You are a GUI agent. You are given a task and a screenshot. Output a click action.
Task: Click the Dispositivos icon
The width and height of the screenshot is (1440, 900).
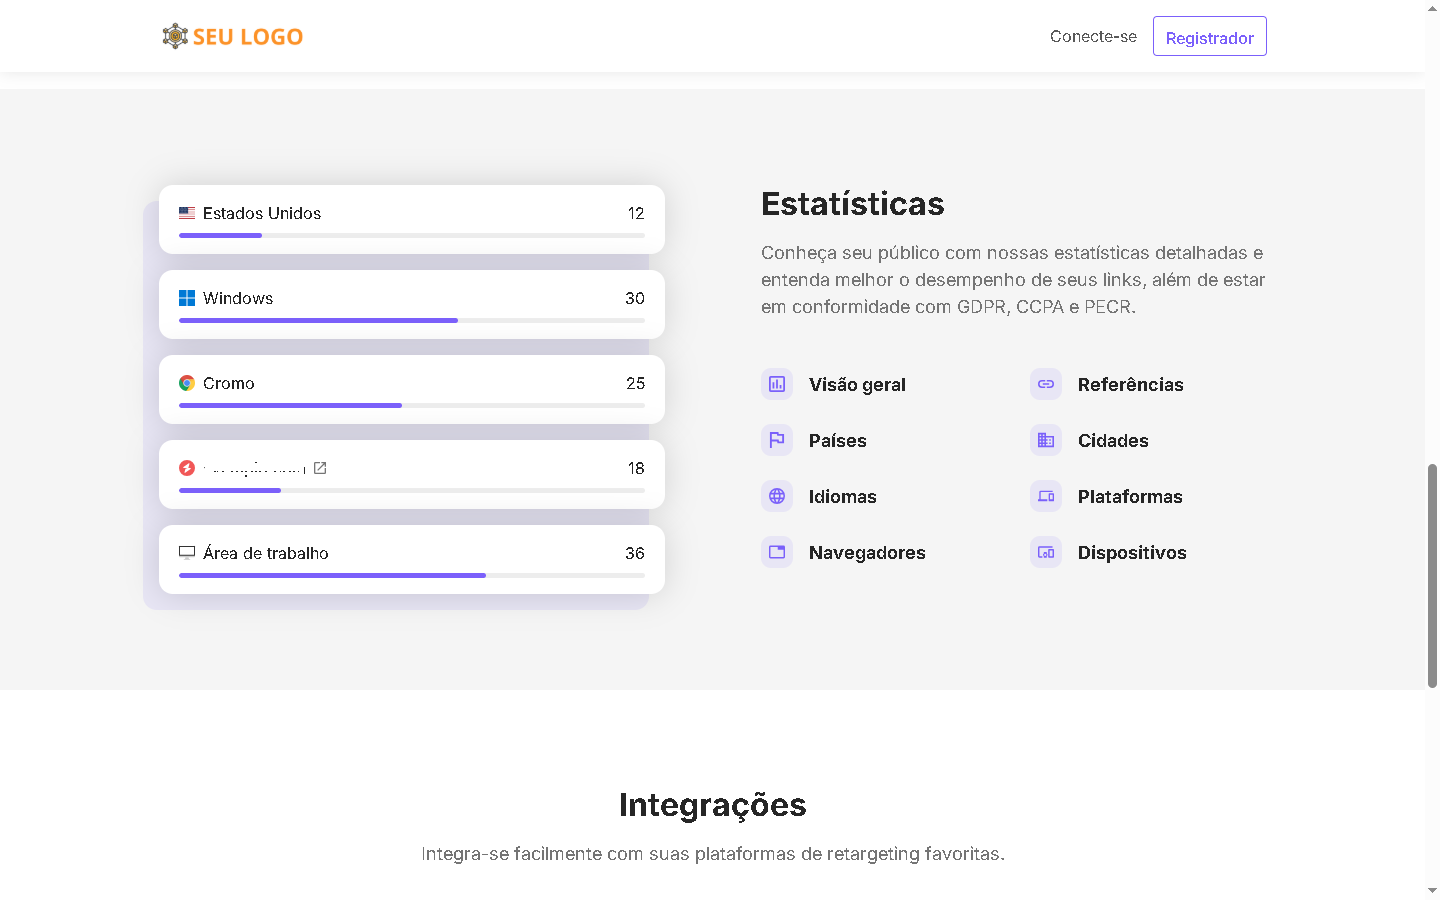click(1046, 552)
